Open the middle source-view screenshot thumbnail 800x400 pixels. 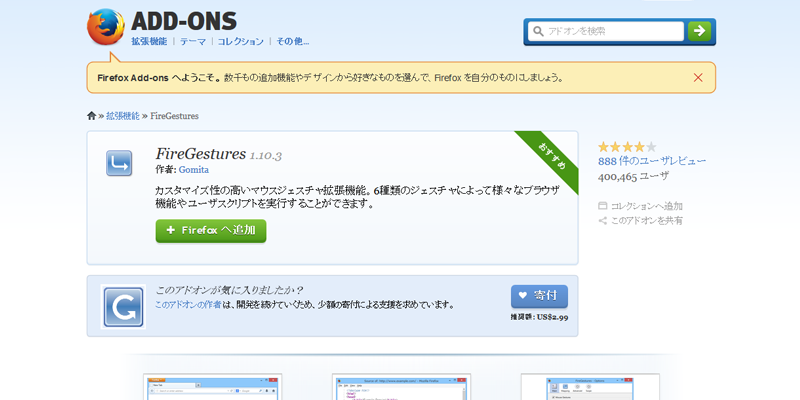pos(401,387)
